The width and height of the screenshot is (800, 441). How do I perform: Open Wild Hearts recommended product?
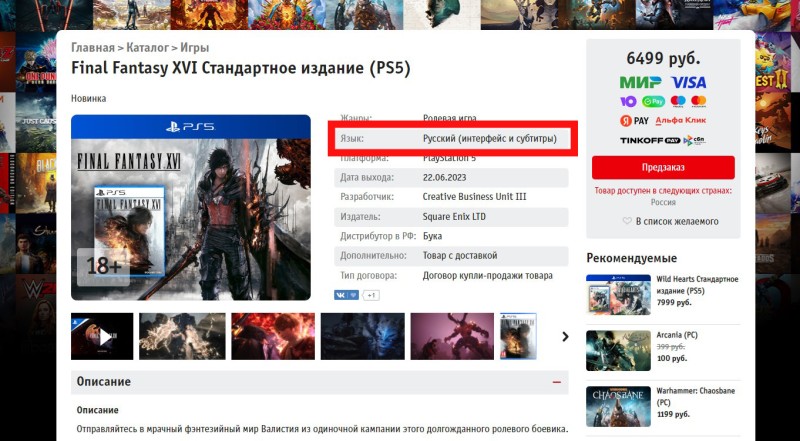(697, 285)
